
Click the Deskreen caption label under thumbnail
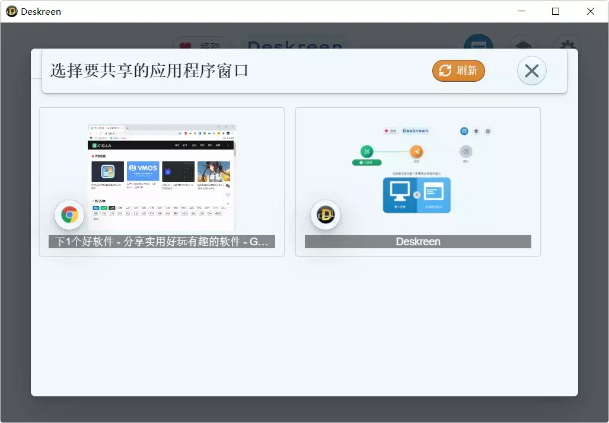click(418, 242)
